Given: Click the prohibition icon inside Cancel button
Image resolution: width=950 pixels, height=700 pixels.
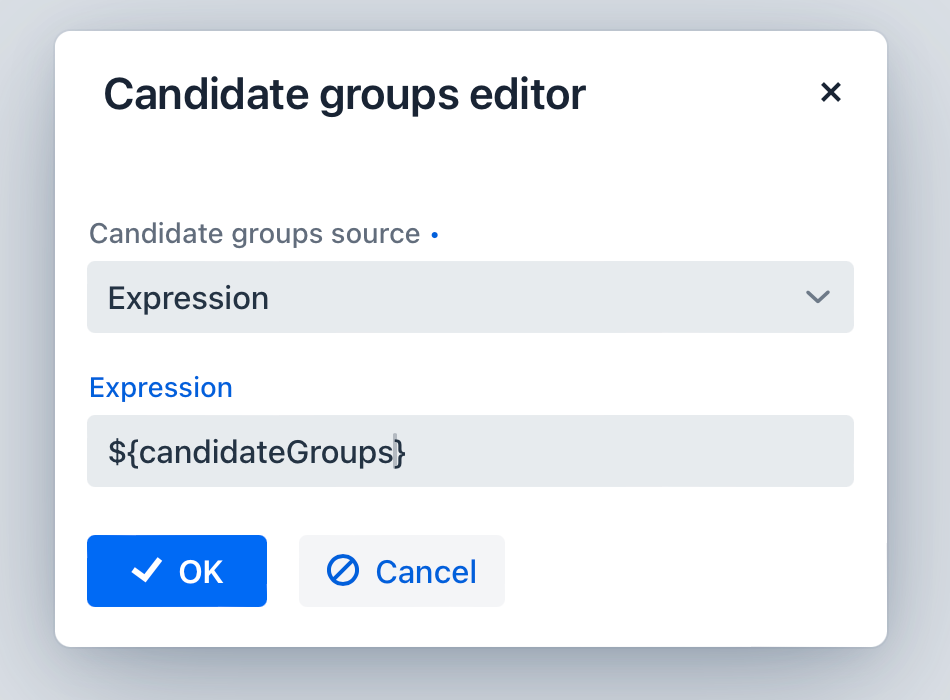Looking at the screenshot, I should pos(344,571).
